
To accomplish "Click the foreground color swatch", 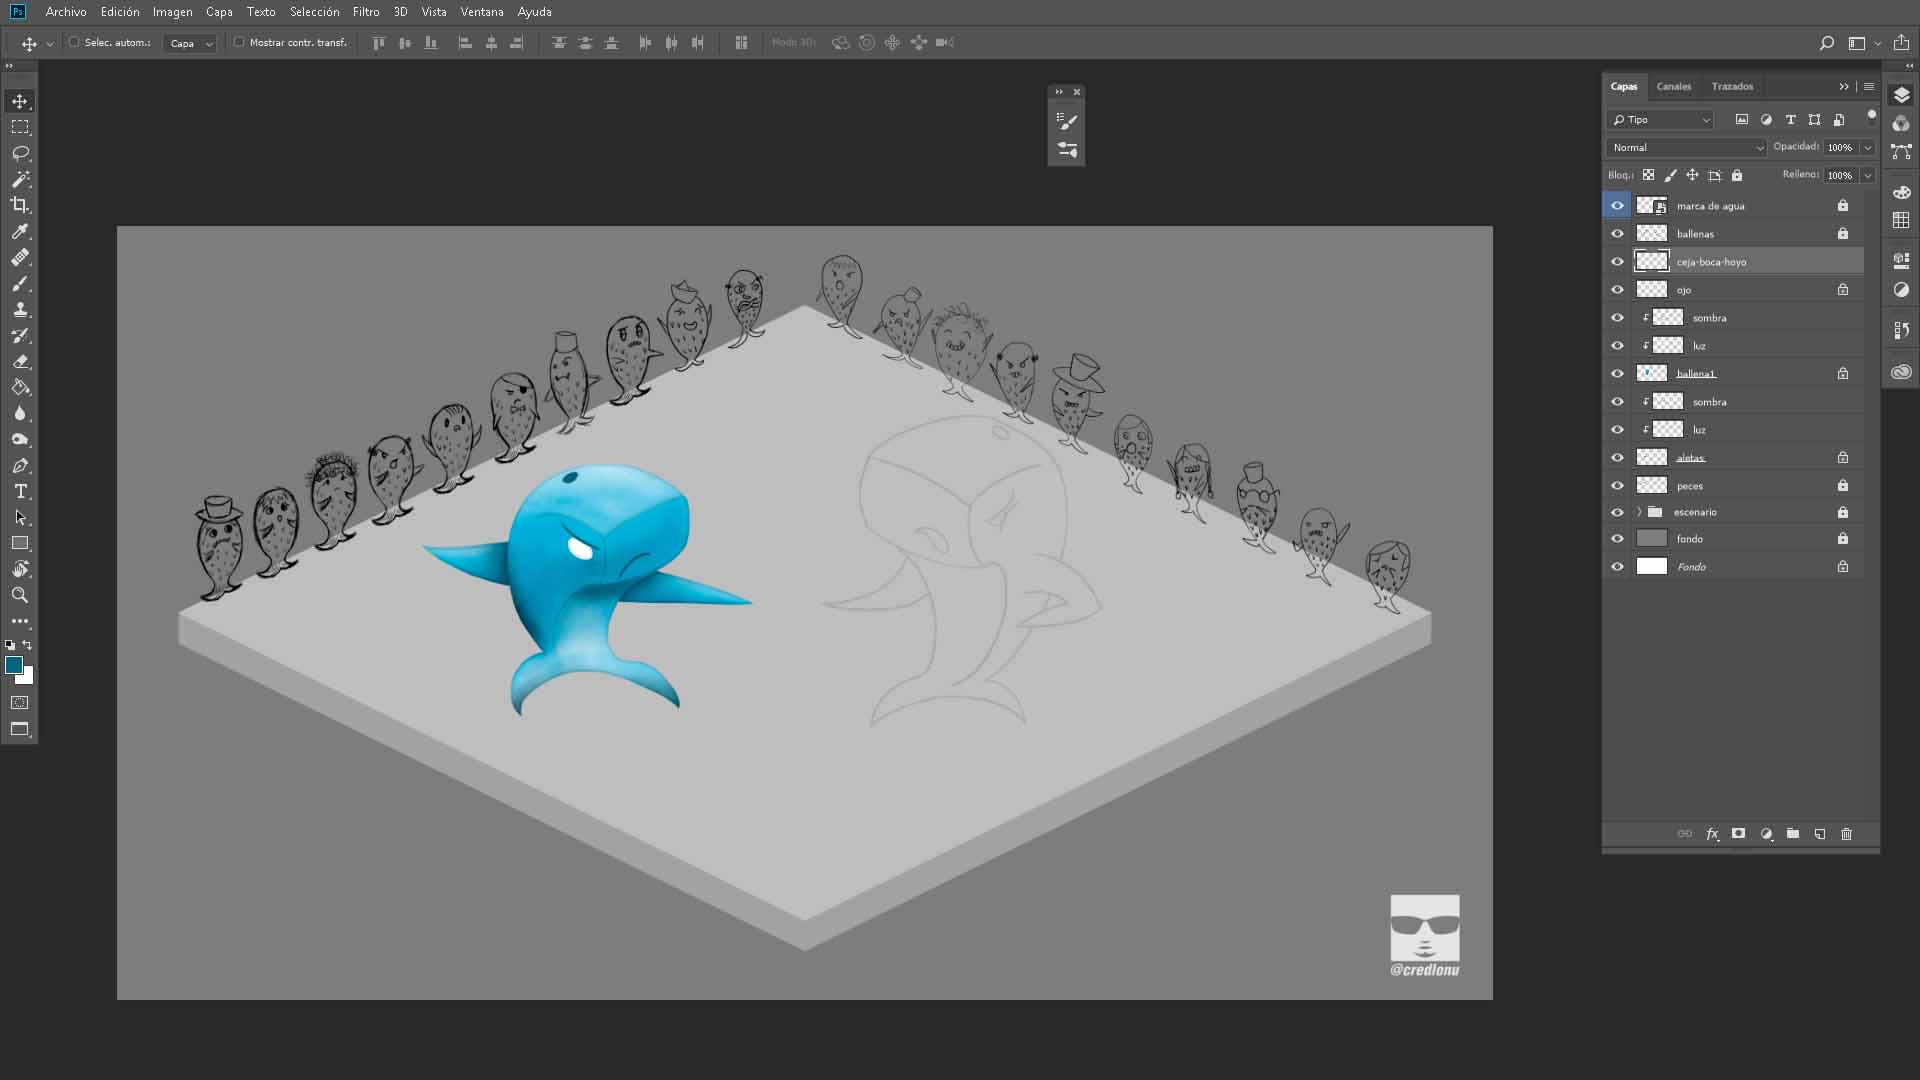I will pyautogui.click(x=14, y=665).
